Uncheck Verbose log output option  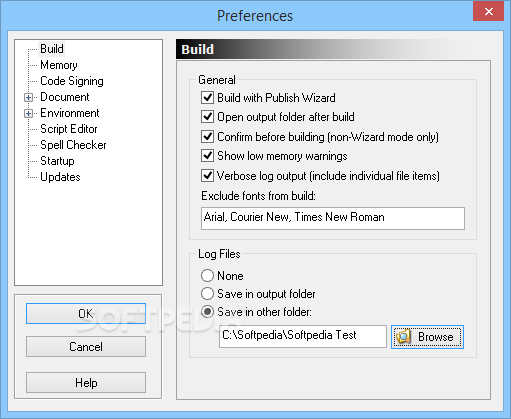point(207,176)
